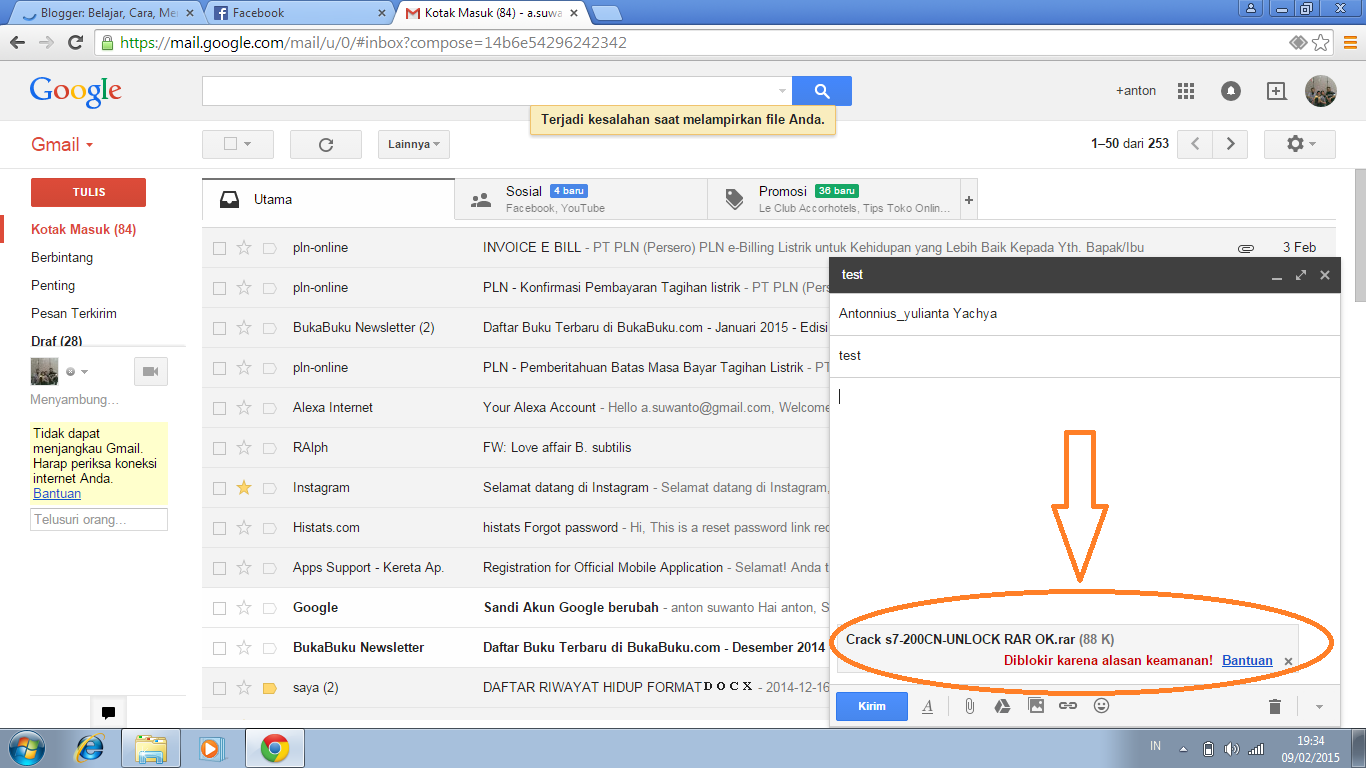The height and width of the screenshot is (768, 1366).
Task: Open the attach files paperclip icon
Action: (967, 706)
